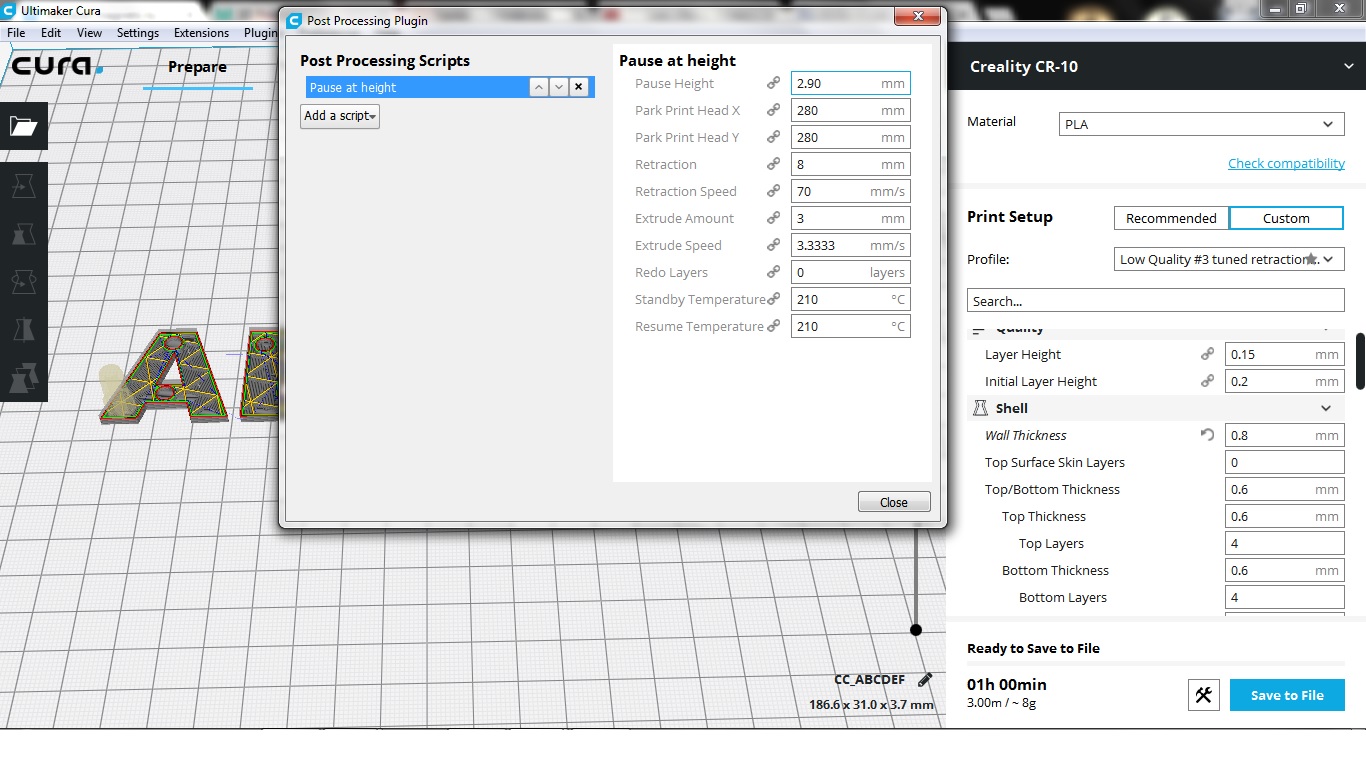Open the Edit menu
This screenshot has height=764, width=1366.
(x=51, y=33)
